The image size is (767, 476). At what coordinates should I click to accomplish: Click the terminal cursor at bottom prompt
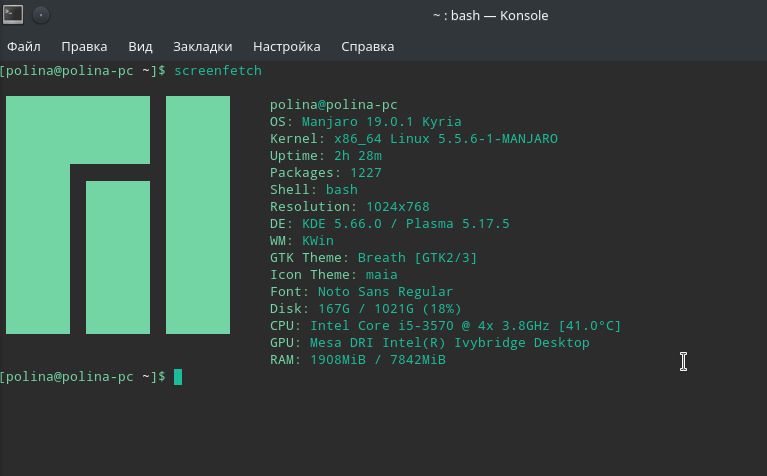point(178,377)
